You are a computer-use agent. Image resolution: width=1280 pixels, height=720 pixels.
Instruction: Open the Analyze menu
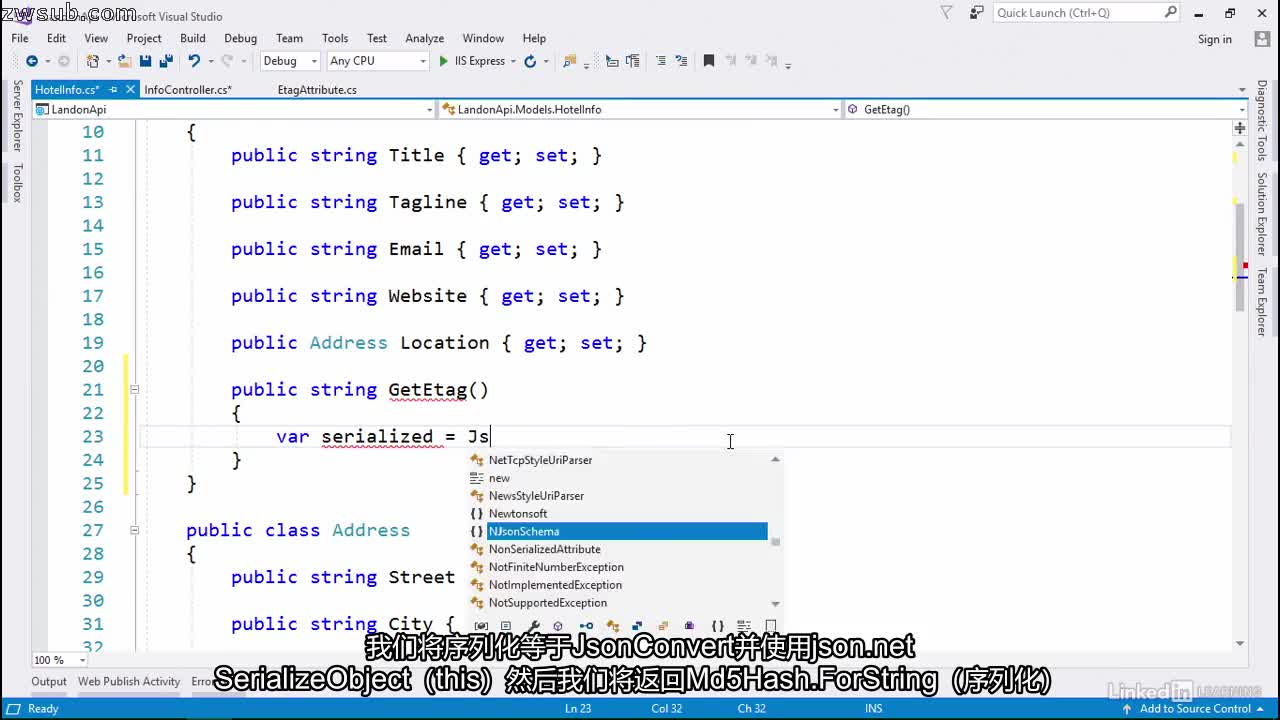point(424,38)
